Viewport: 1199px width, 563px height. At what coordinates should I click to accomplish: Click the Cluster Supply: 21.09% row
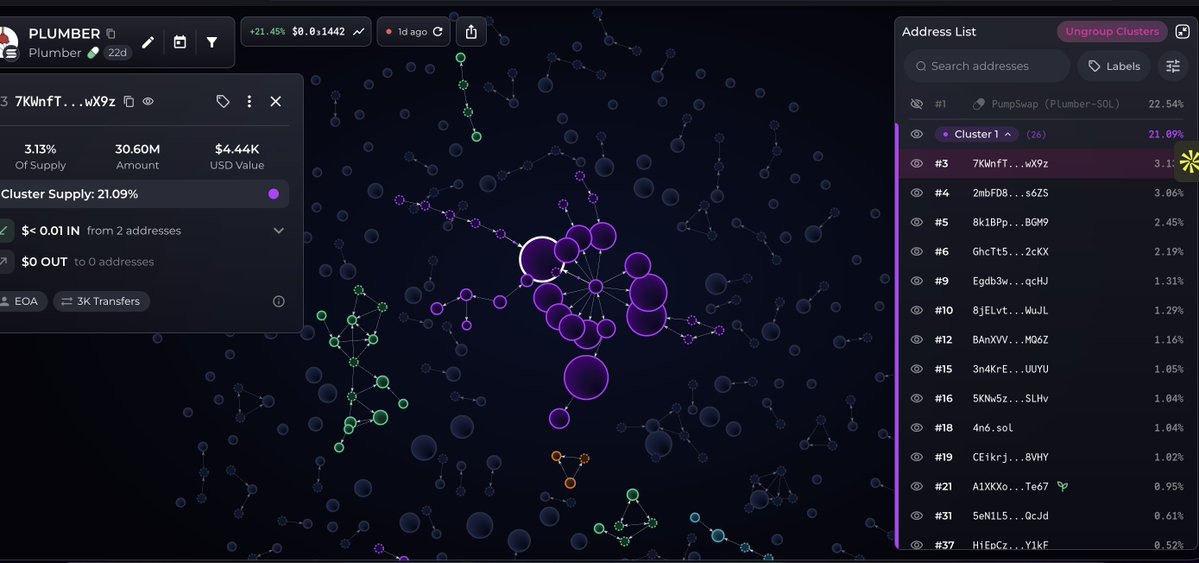point(143,194)
